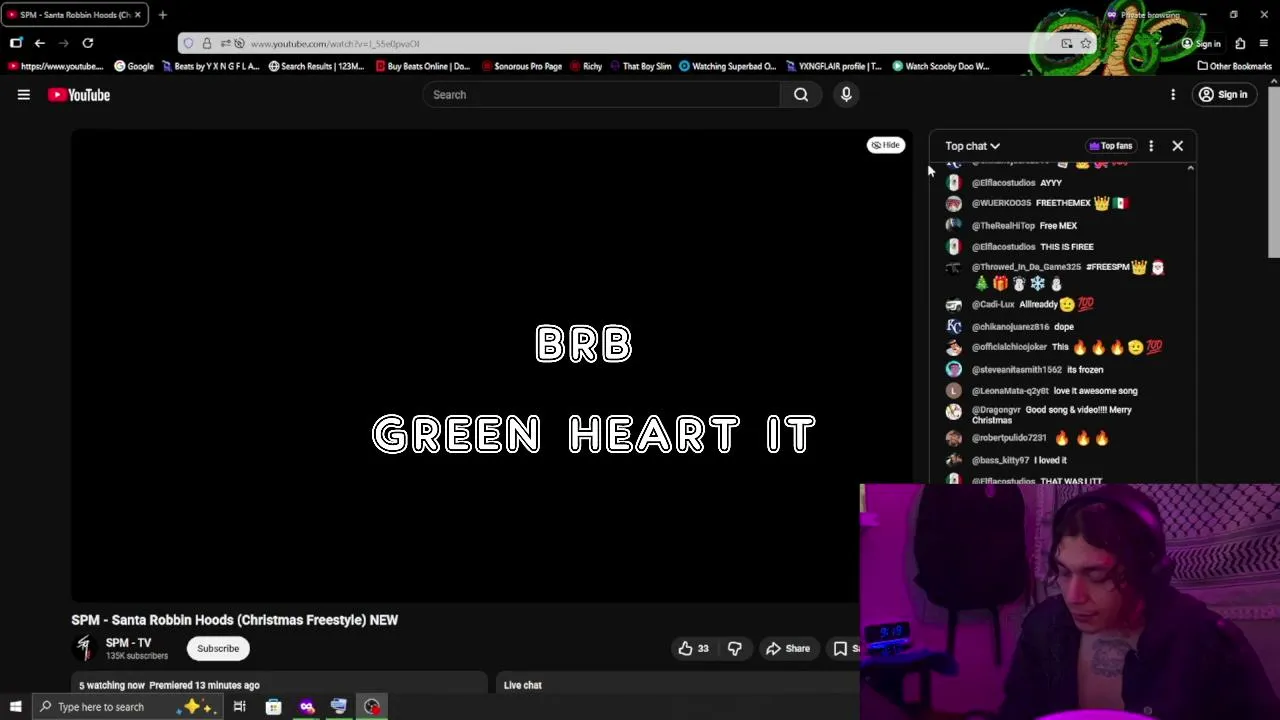Open the Windows Start menu
This screenshot has width=1280, height=720.
[x=15, y=707]
